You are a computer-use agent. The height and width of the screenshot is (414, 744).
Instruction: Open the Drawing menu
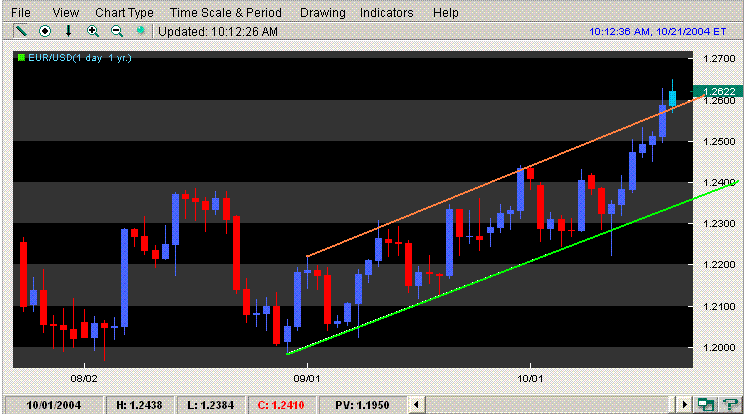pyautogui.click(x=323, y=13)
